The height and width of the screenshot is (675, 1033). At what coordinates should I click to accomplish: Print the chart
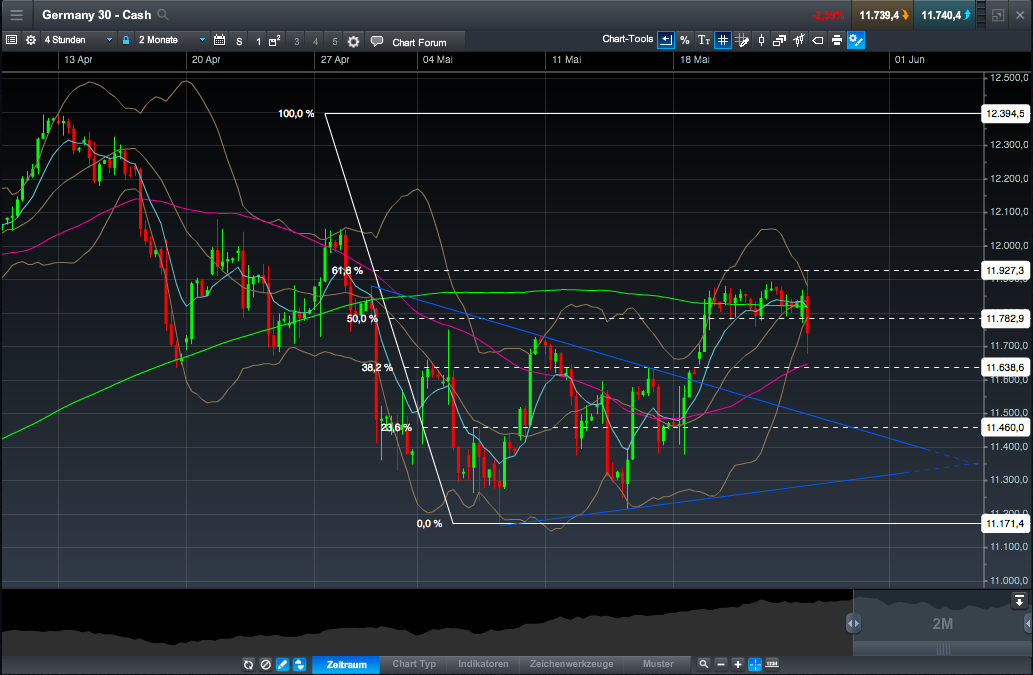pos(837,40)
